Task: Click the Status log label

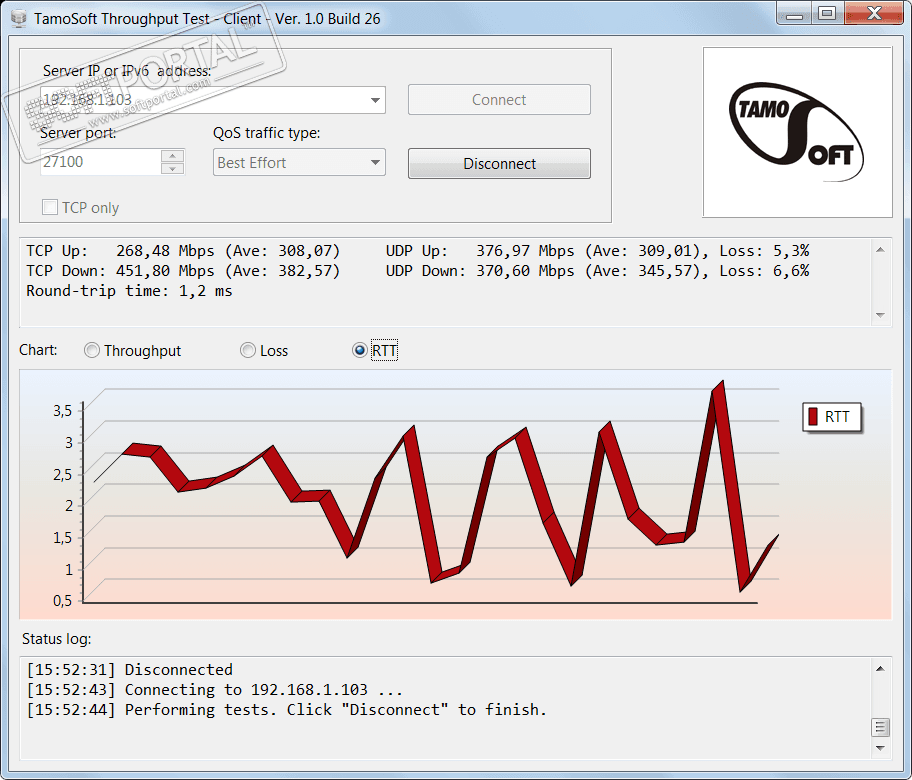Action: [56, 639]
